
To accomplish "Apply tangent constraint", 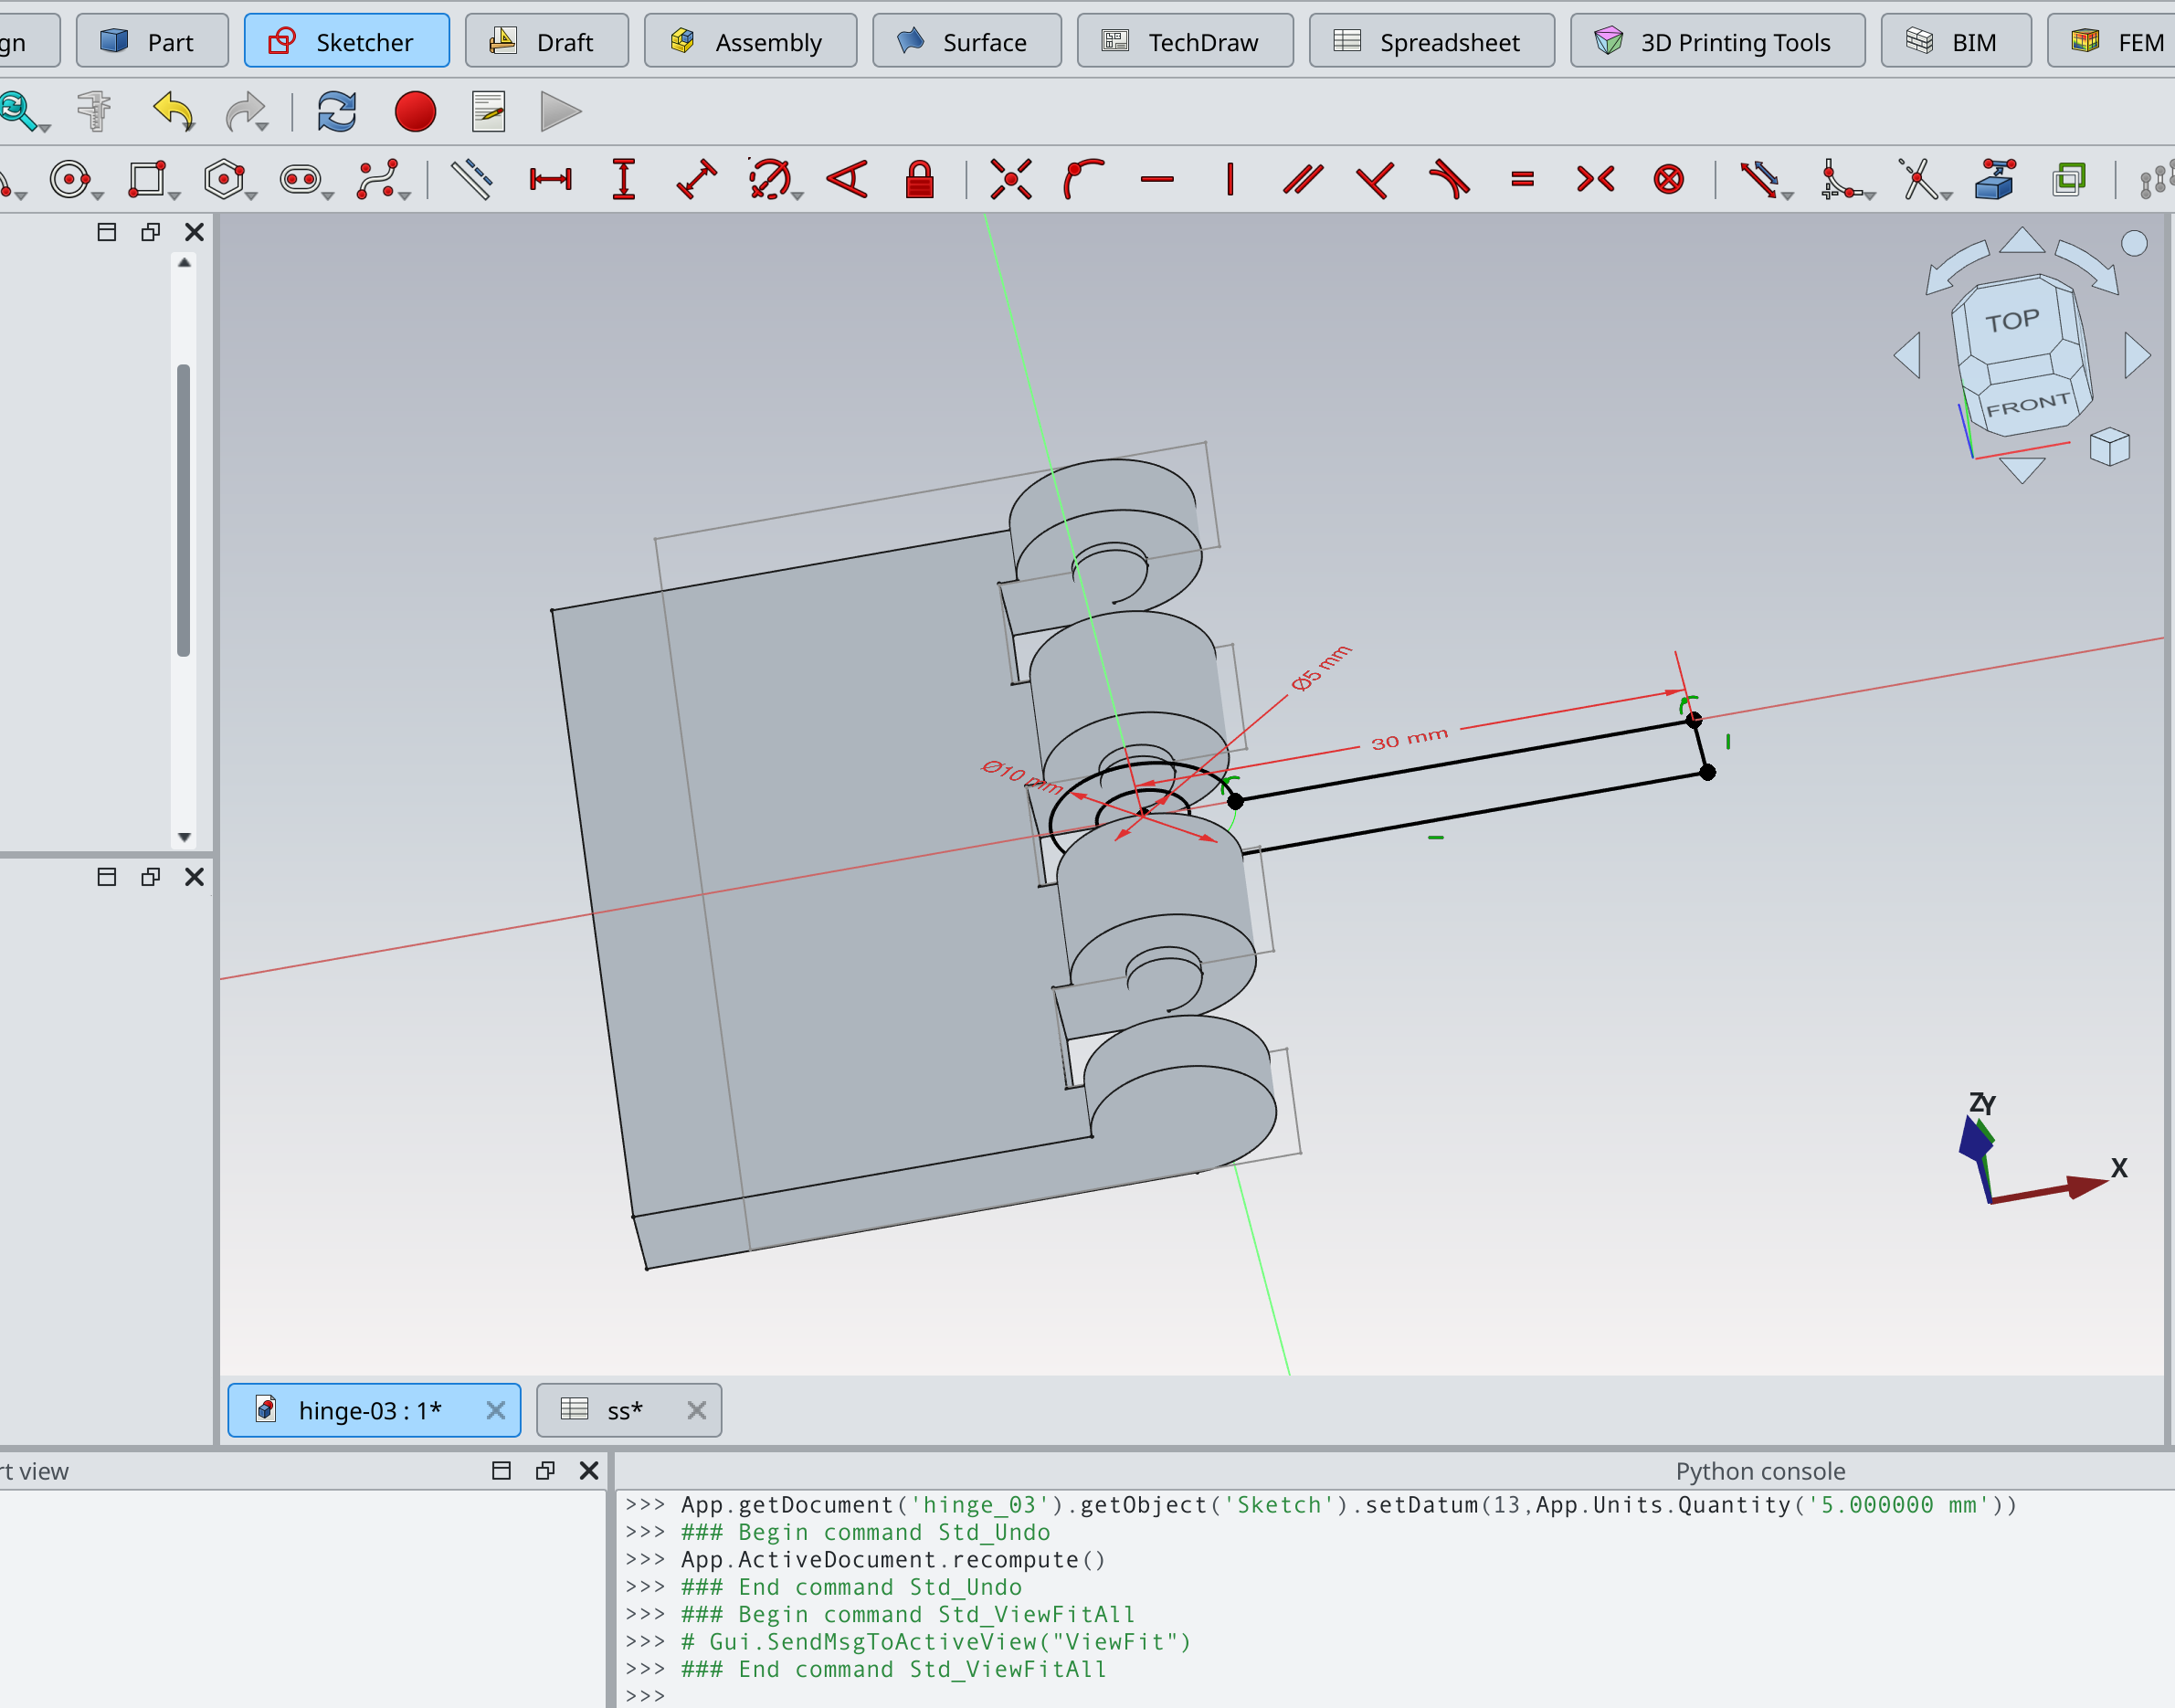I will click(1449, 180).
